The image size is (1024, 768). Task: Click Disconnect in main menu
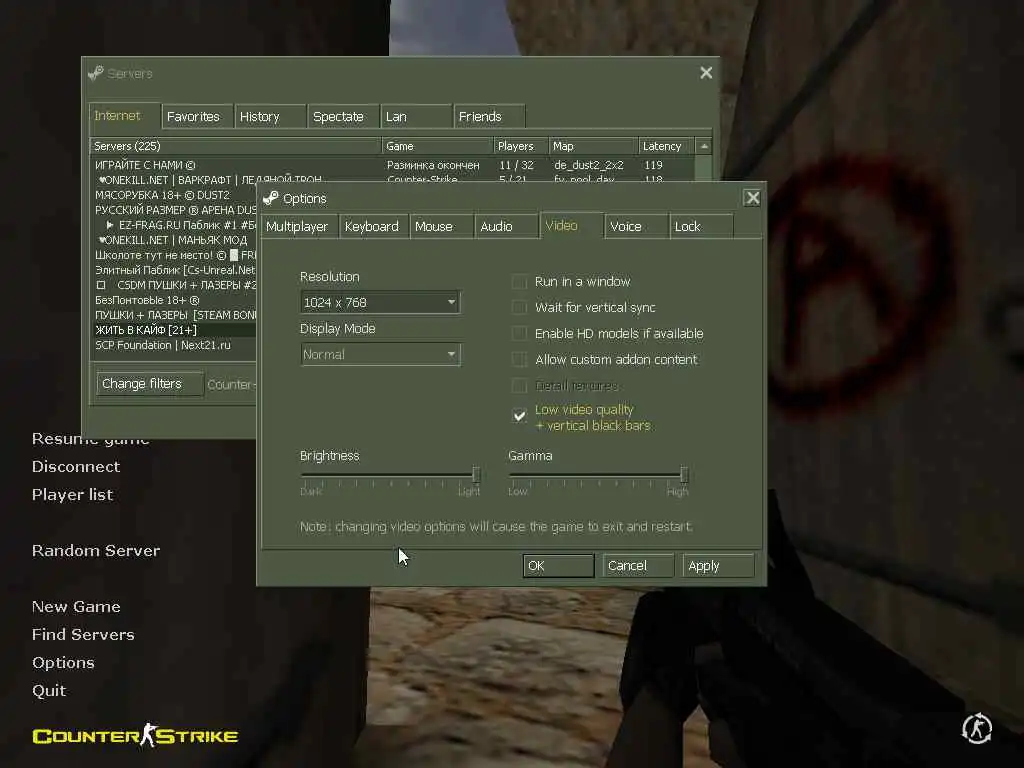[x=76, y=466]
